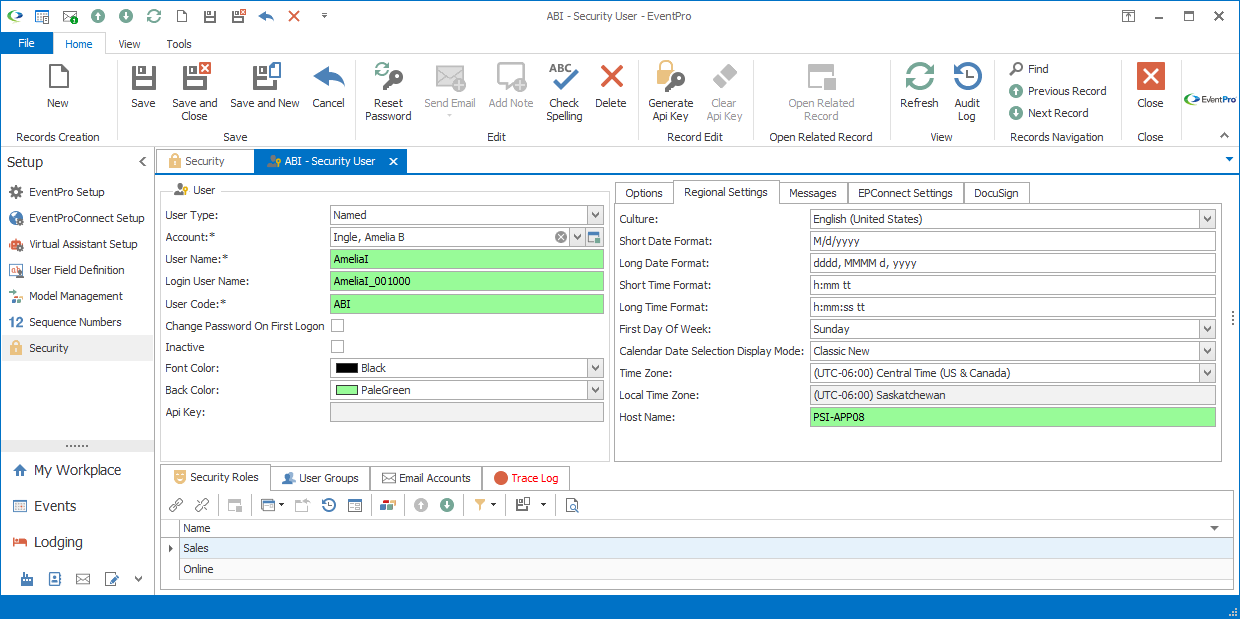The image size is (1240, 619).
Task: Open the Lodging section
Action: pyautogui.click(x=58, y=542)
